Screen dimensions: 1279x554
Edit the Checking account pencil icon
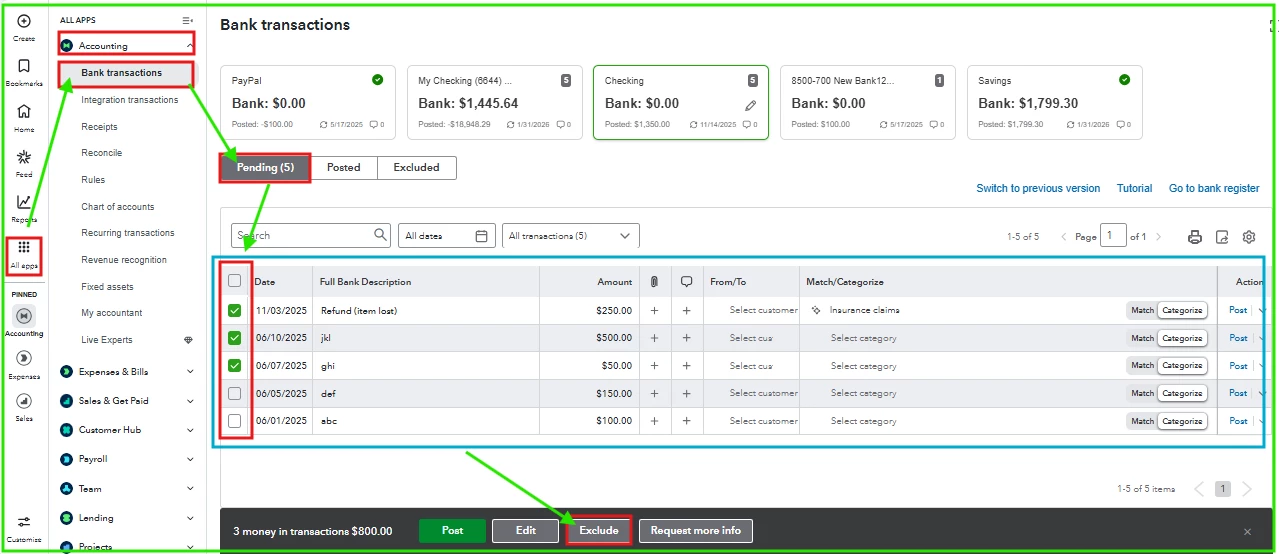[x=751, y=104]
